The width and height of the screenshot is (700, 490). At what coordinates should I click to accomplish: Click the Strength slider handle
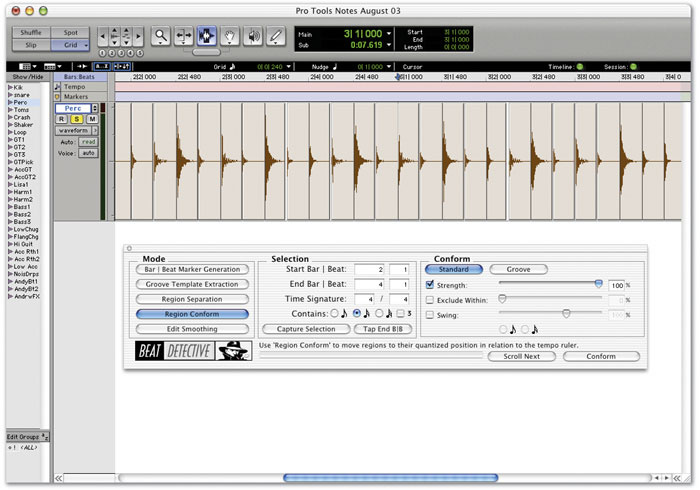(599, 283)
